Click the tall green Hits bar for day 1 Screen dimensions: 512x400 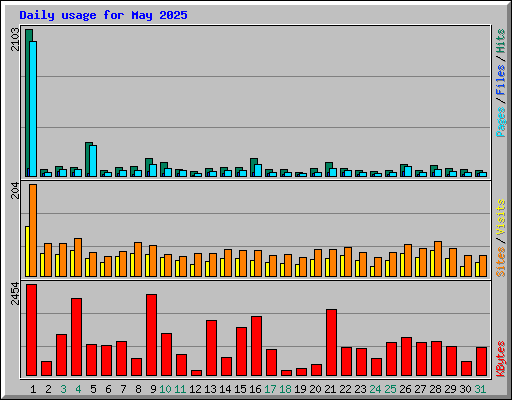(x=29, y=103)
